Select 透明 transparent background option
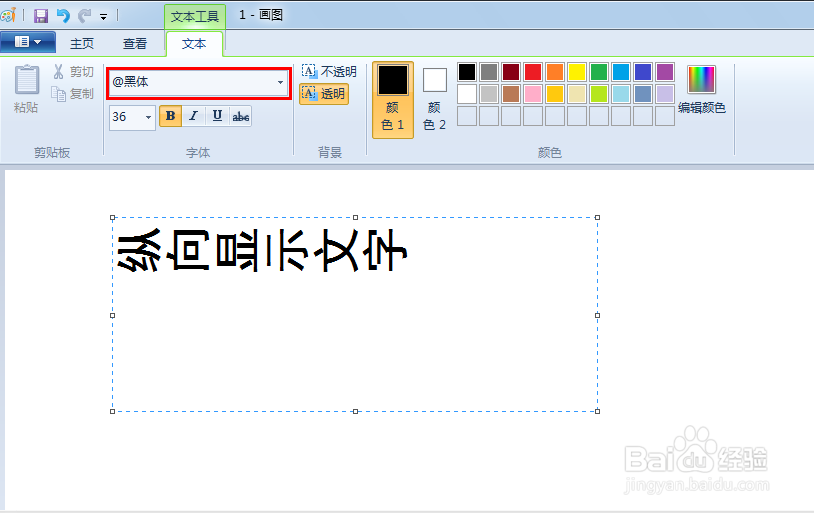 click(324, 94)
